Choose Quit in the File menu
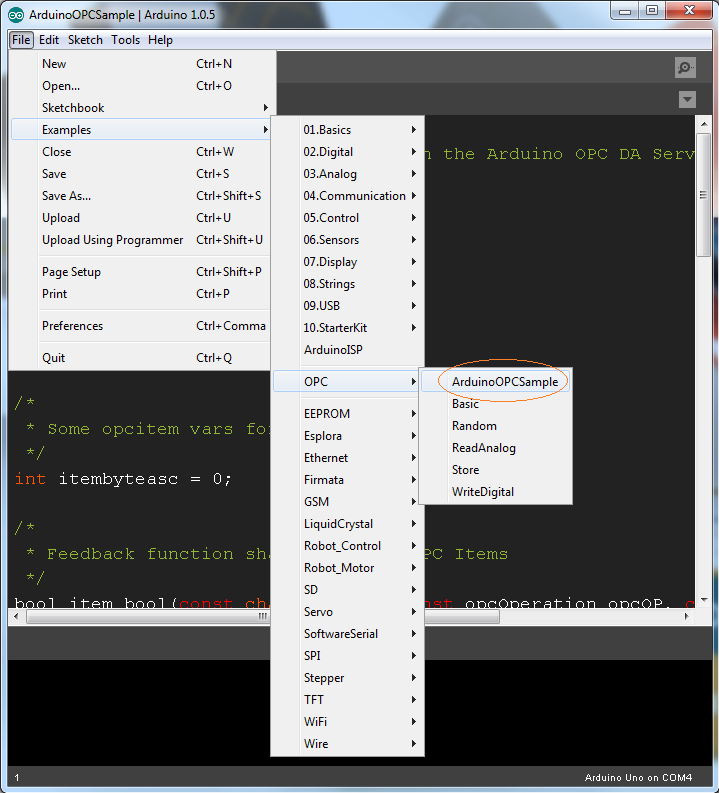719x793 pixels. pyautogui.click(x=141, y=358)
